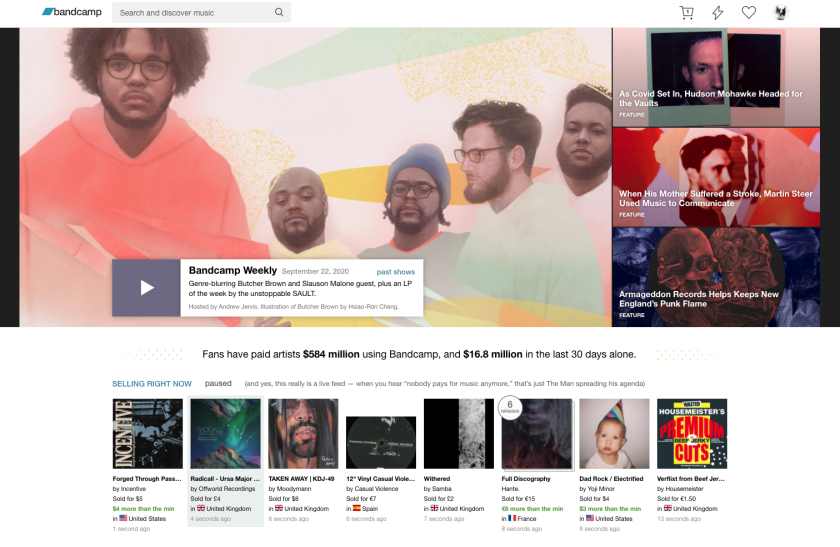Click the $3 more than the min text
Screen dimensions: 840x547
pos(610,508)
